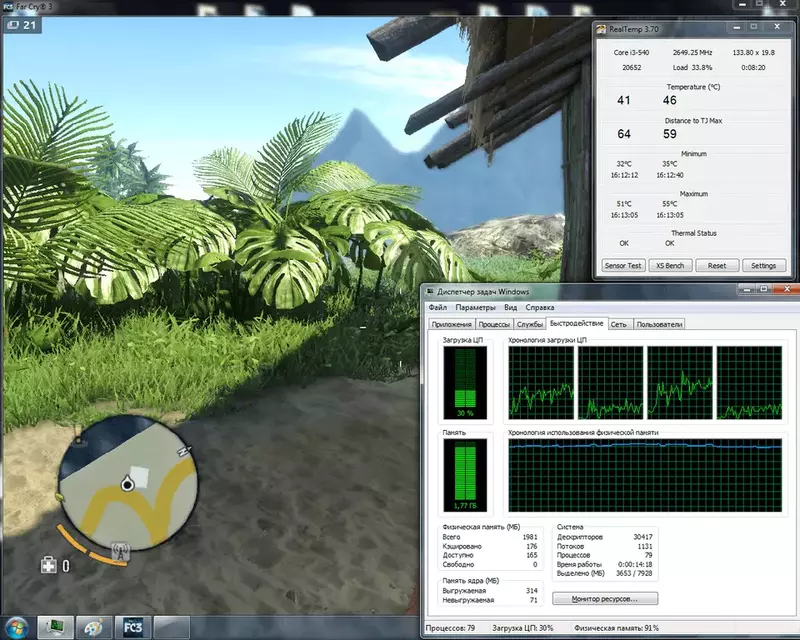Open the Файл menu
The image size is (800, 640).
click(438, 307)
